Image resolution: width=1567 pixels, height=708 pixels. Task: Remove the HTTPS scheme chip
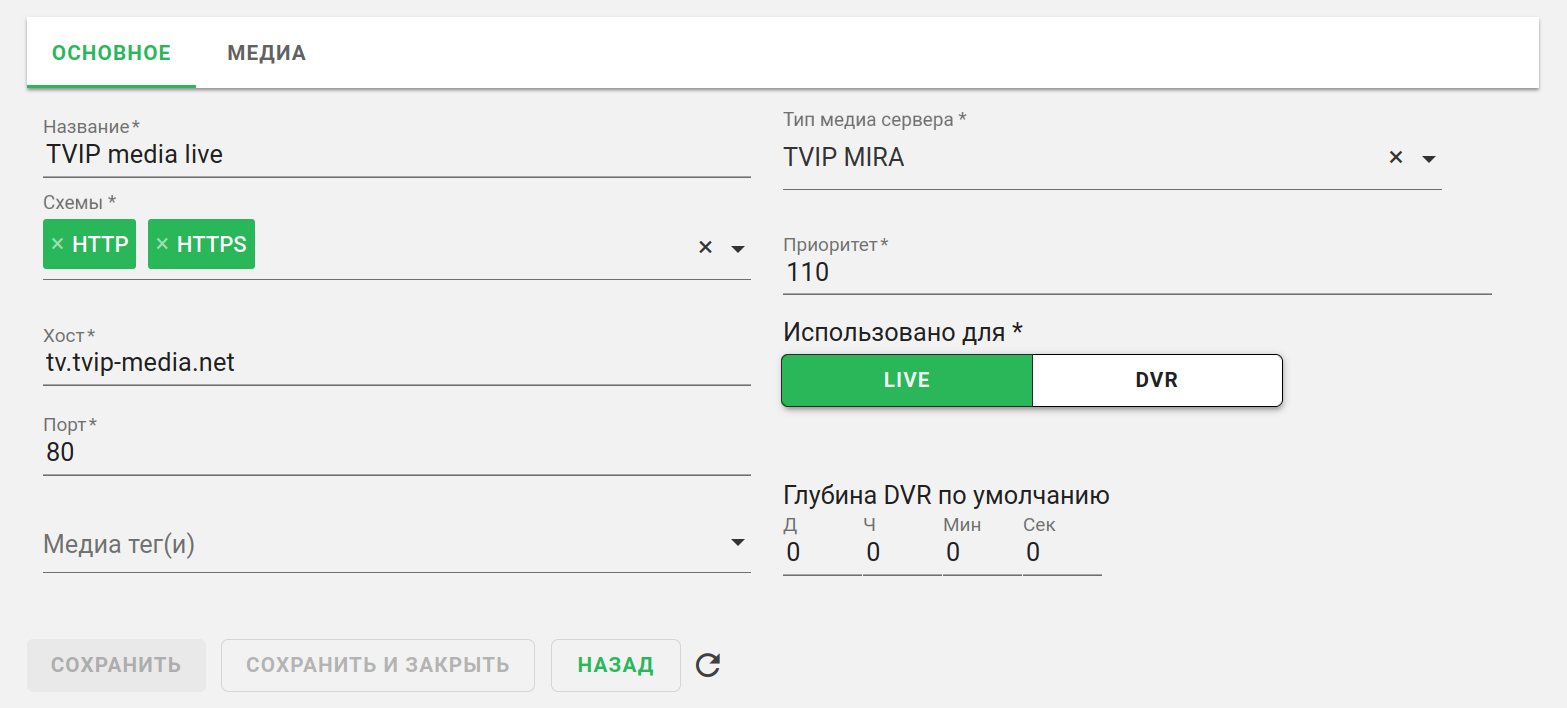(x=162, y=245)
